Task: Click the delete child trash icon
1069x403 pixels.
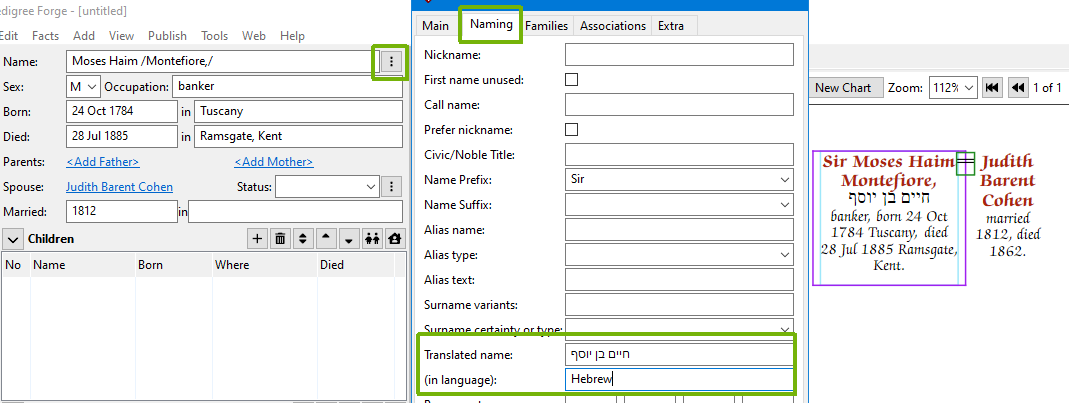Action: [280, 239]
